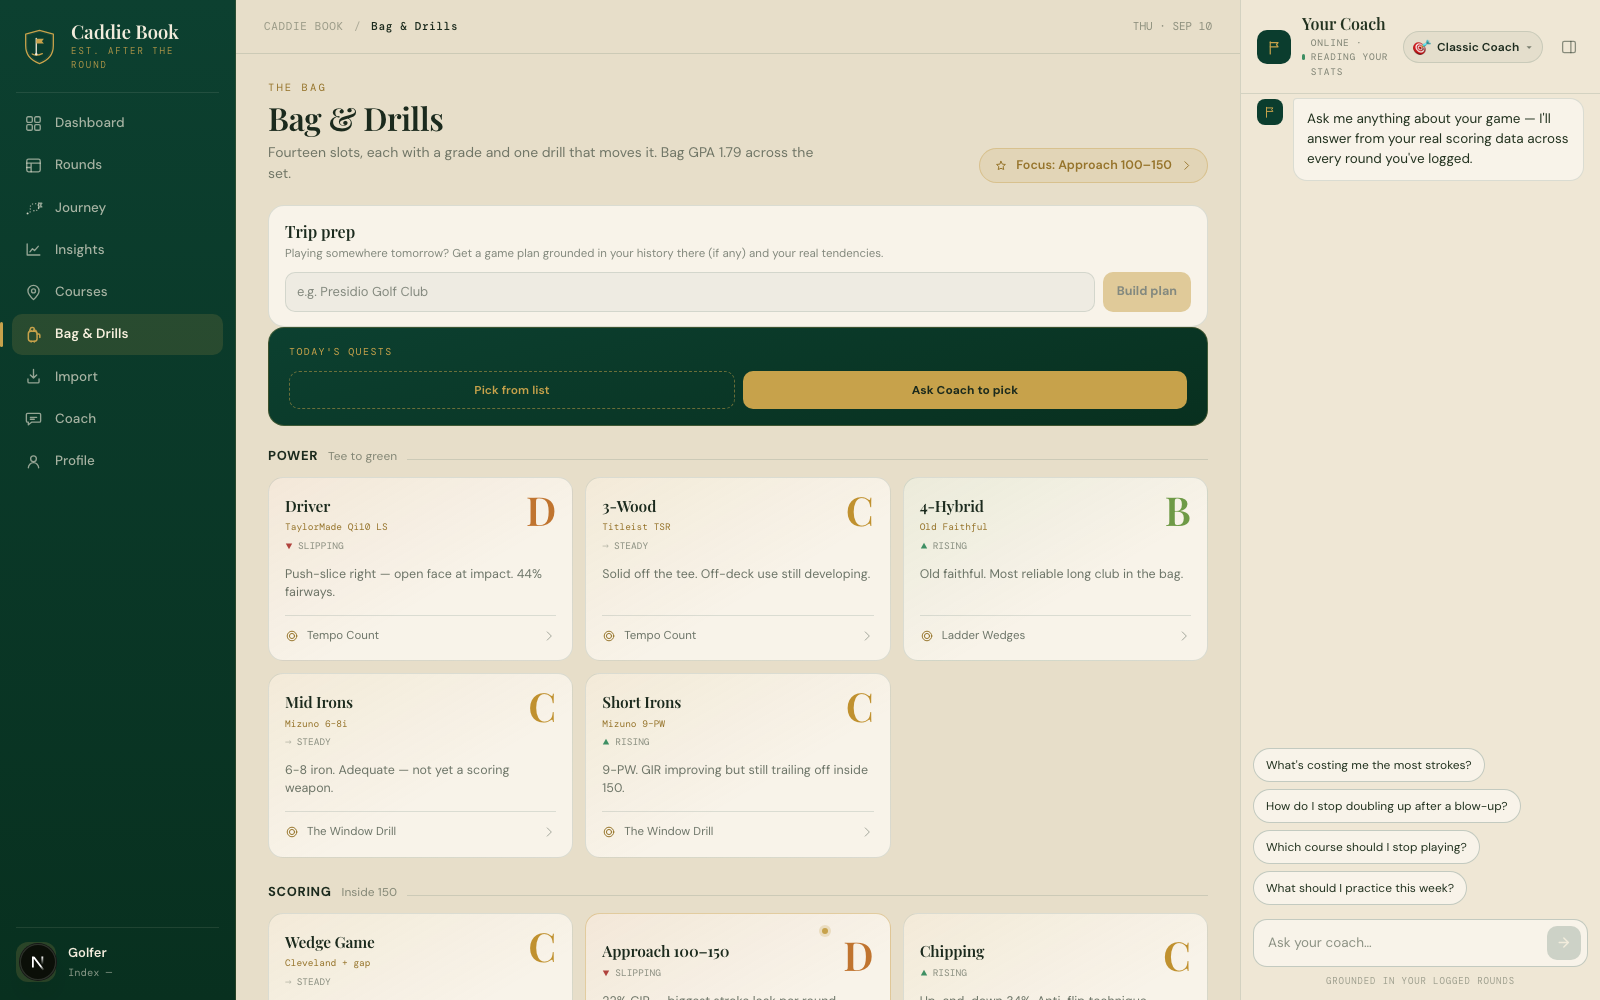The height and width of the screenshot is (1000, 1600).
Task: Ask "How do I stop doubling up after a blow-up?"
Action: click(x=1386, y=806)
